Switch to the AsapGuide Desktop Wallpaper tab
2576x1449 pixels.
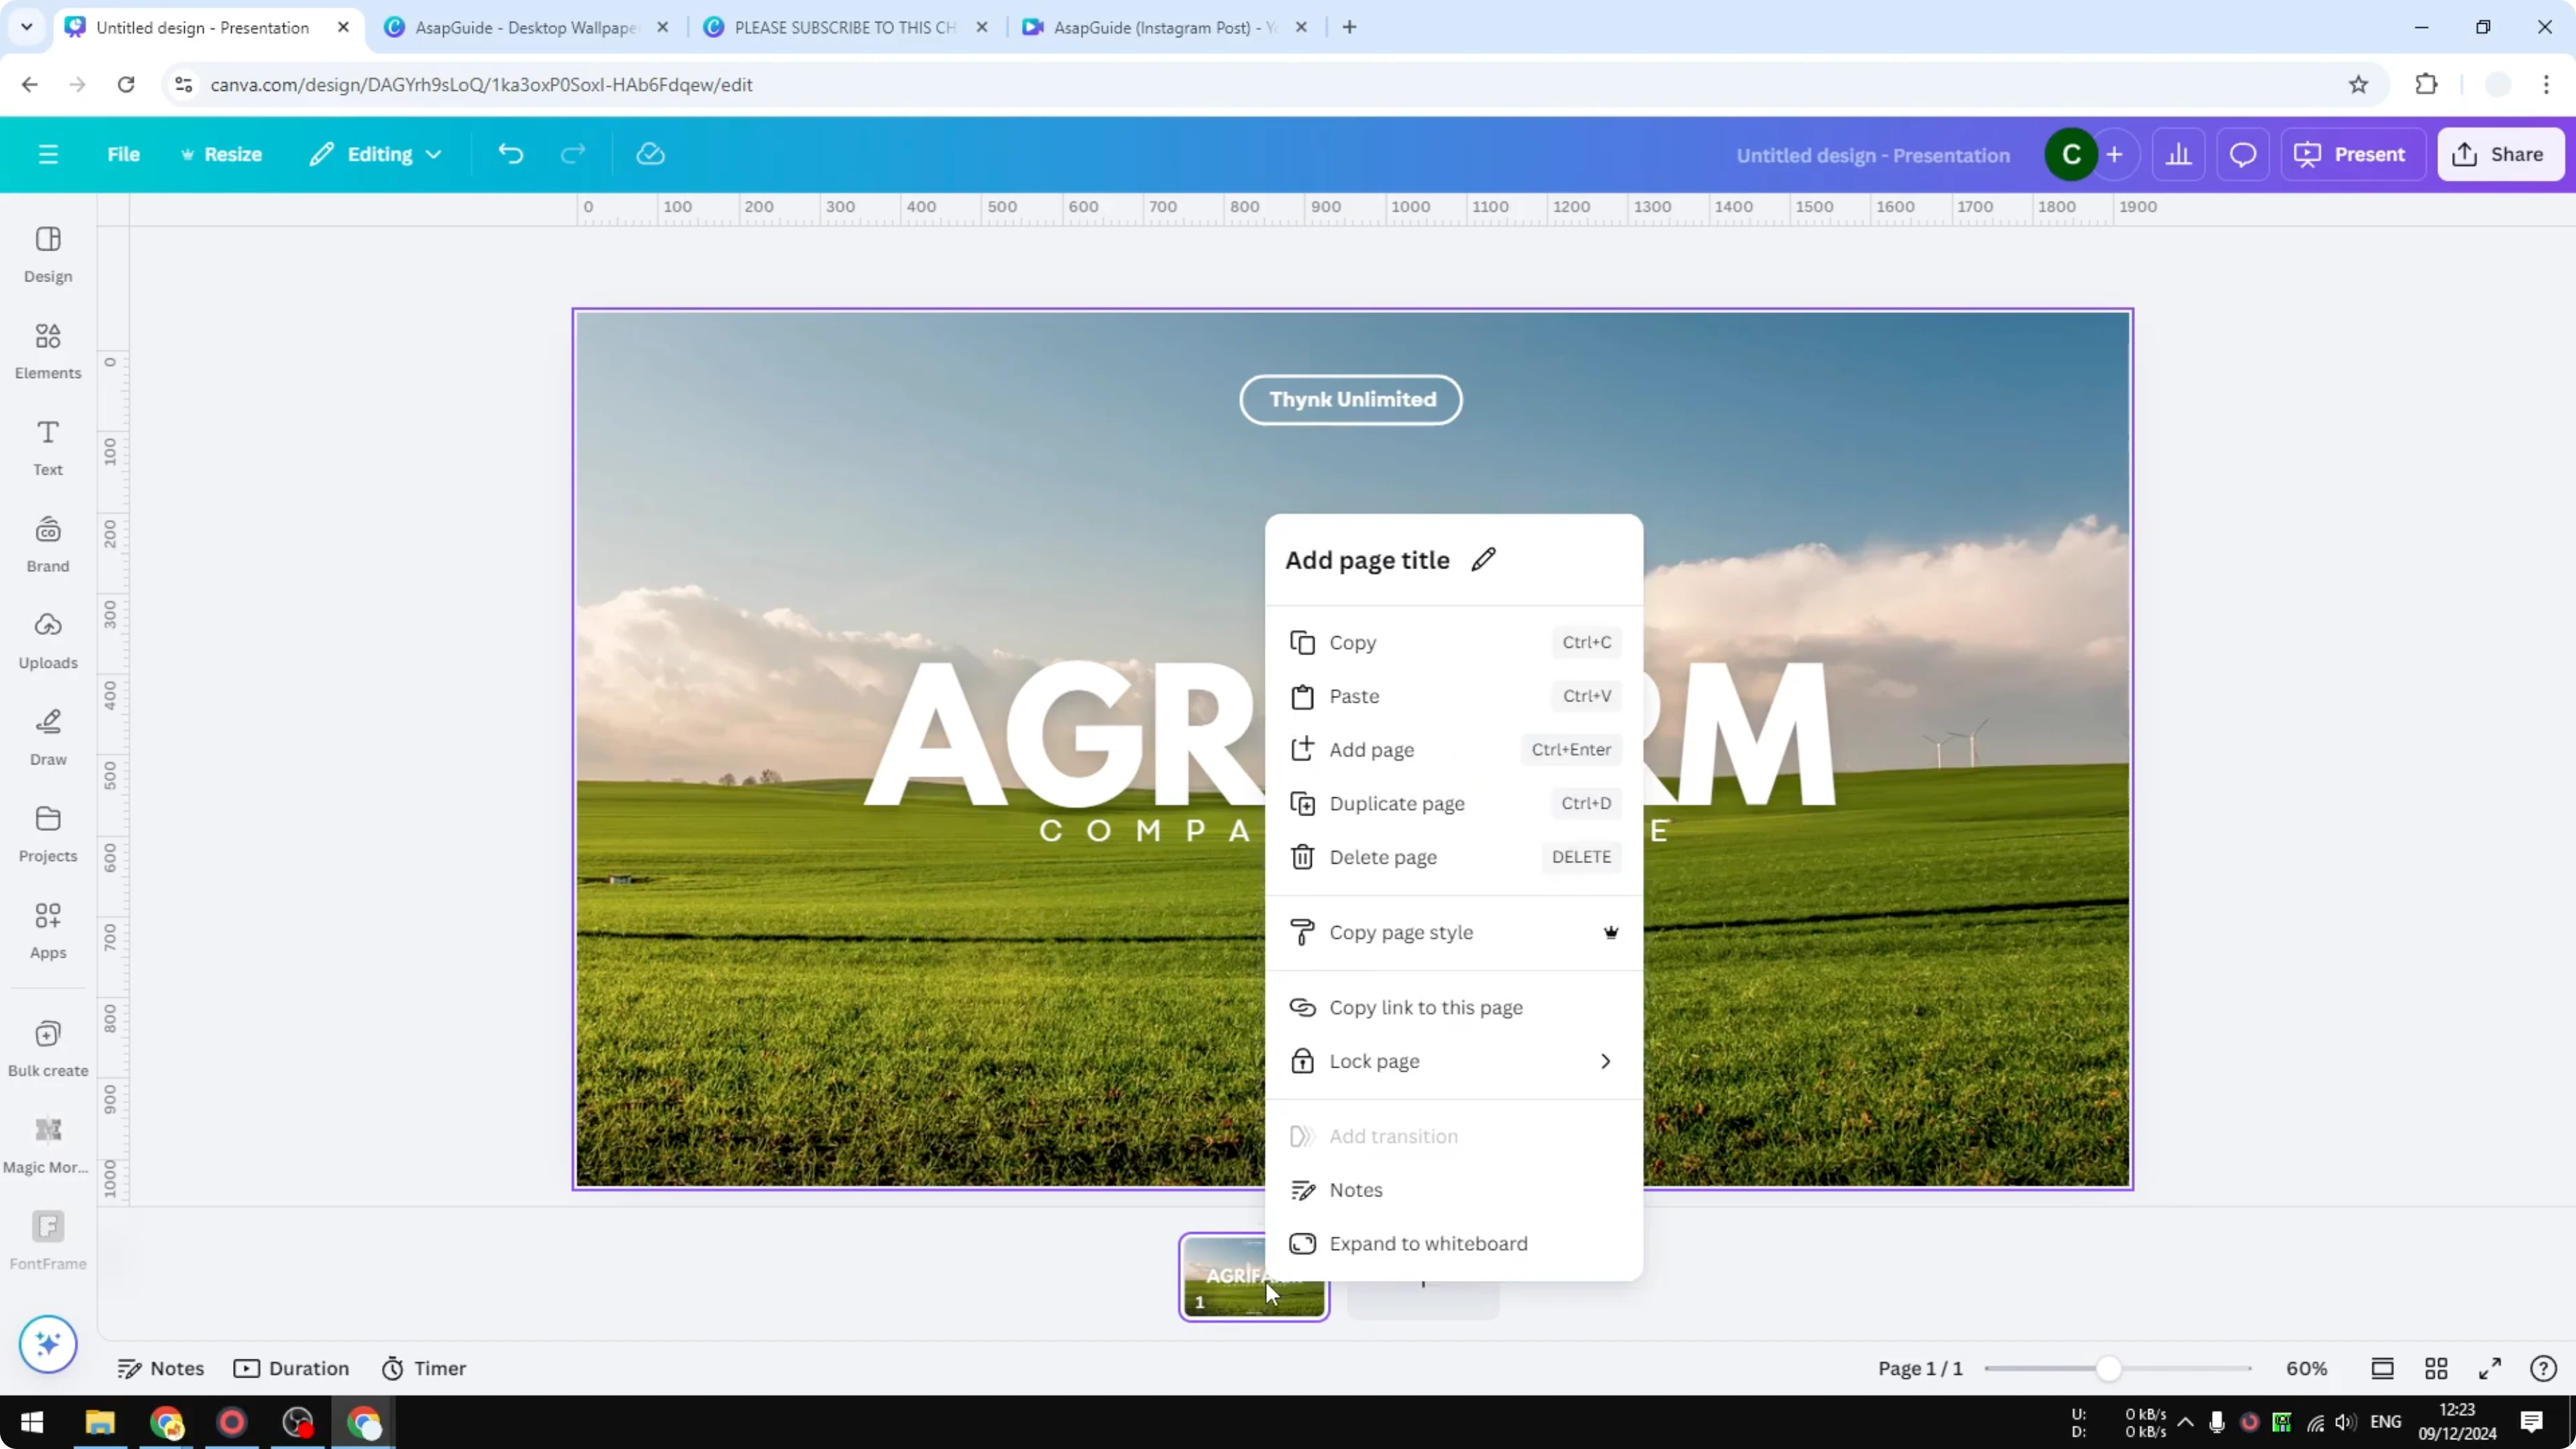point(520,27)
